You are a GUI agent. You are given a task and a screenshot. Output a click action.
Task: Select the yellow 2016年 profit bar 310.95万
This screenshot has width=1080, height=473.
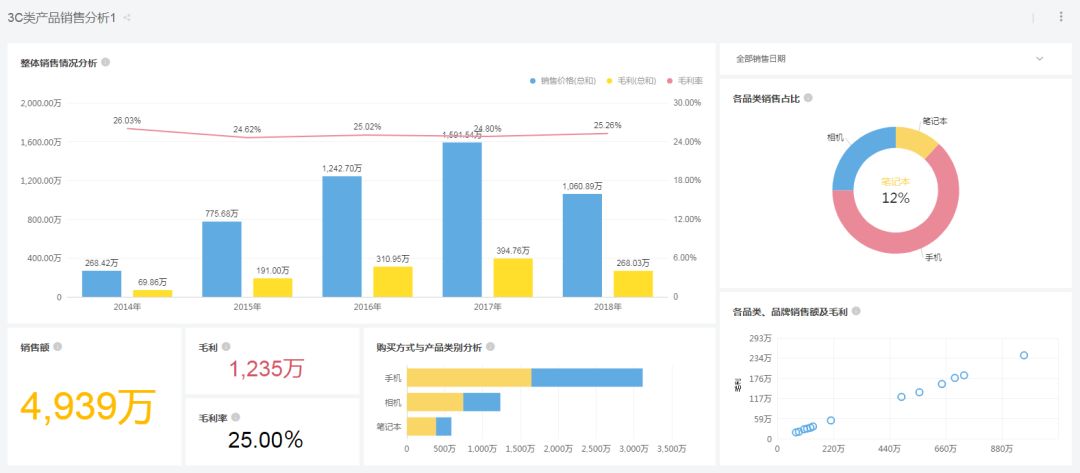pyautogui.click(x=393, y=282)
